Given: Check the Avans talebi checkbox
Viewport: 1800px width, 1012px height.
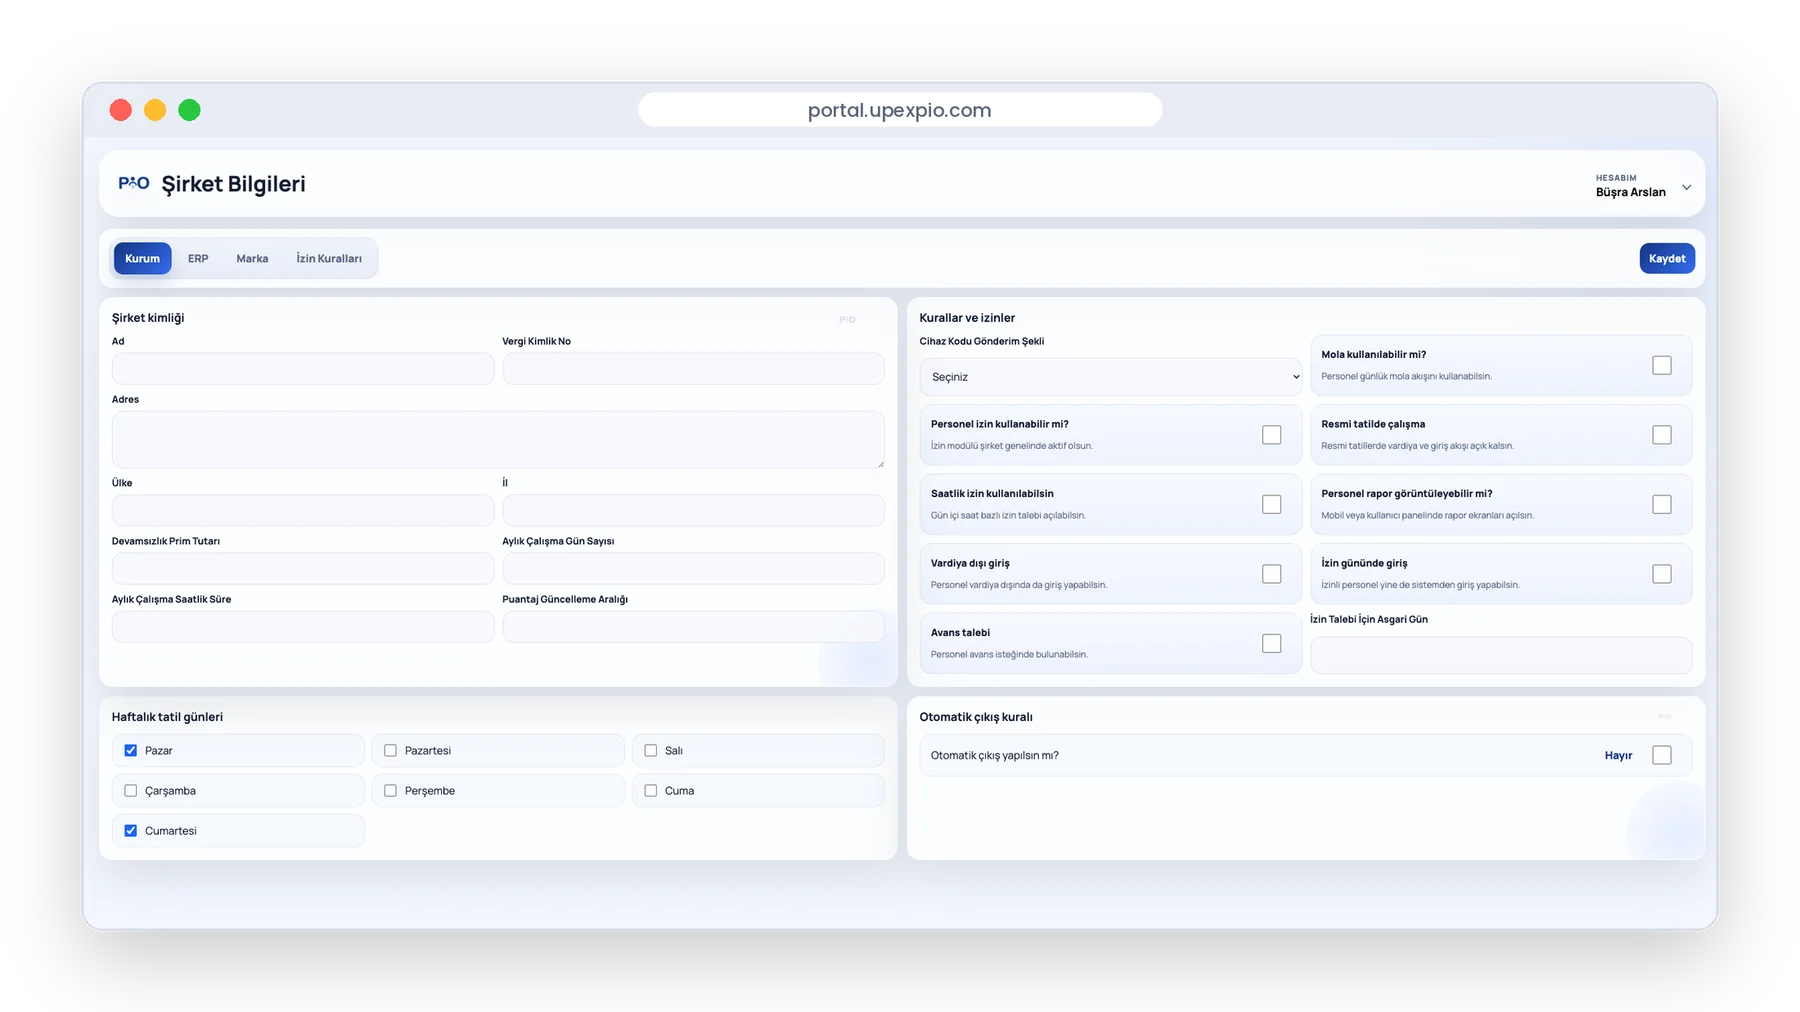Looking at the screenshot, I should tap(1271, 643).
